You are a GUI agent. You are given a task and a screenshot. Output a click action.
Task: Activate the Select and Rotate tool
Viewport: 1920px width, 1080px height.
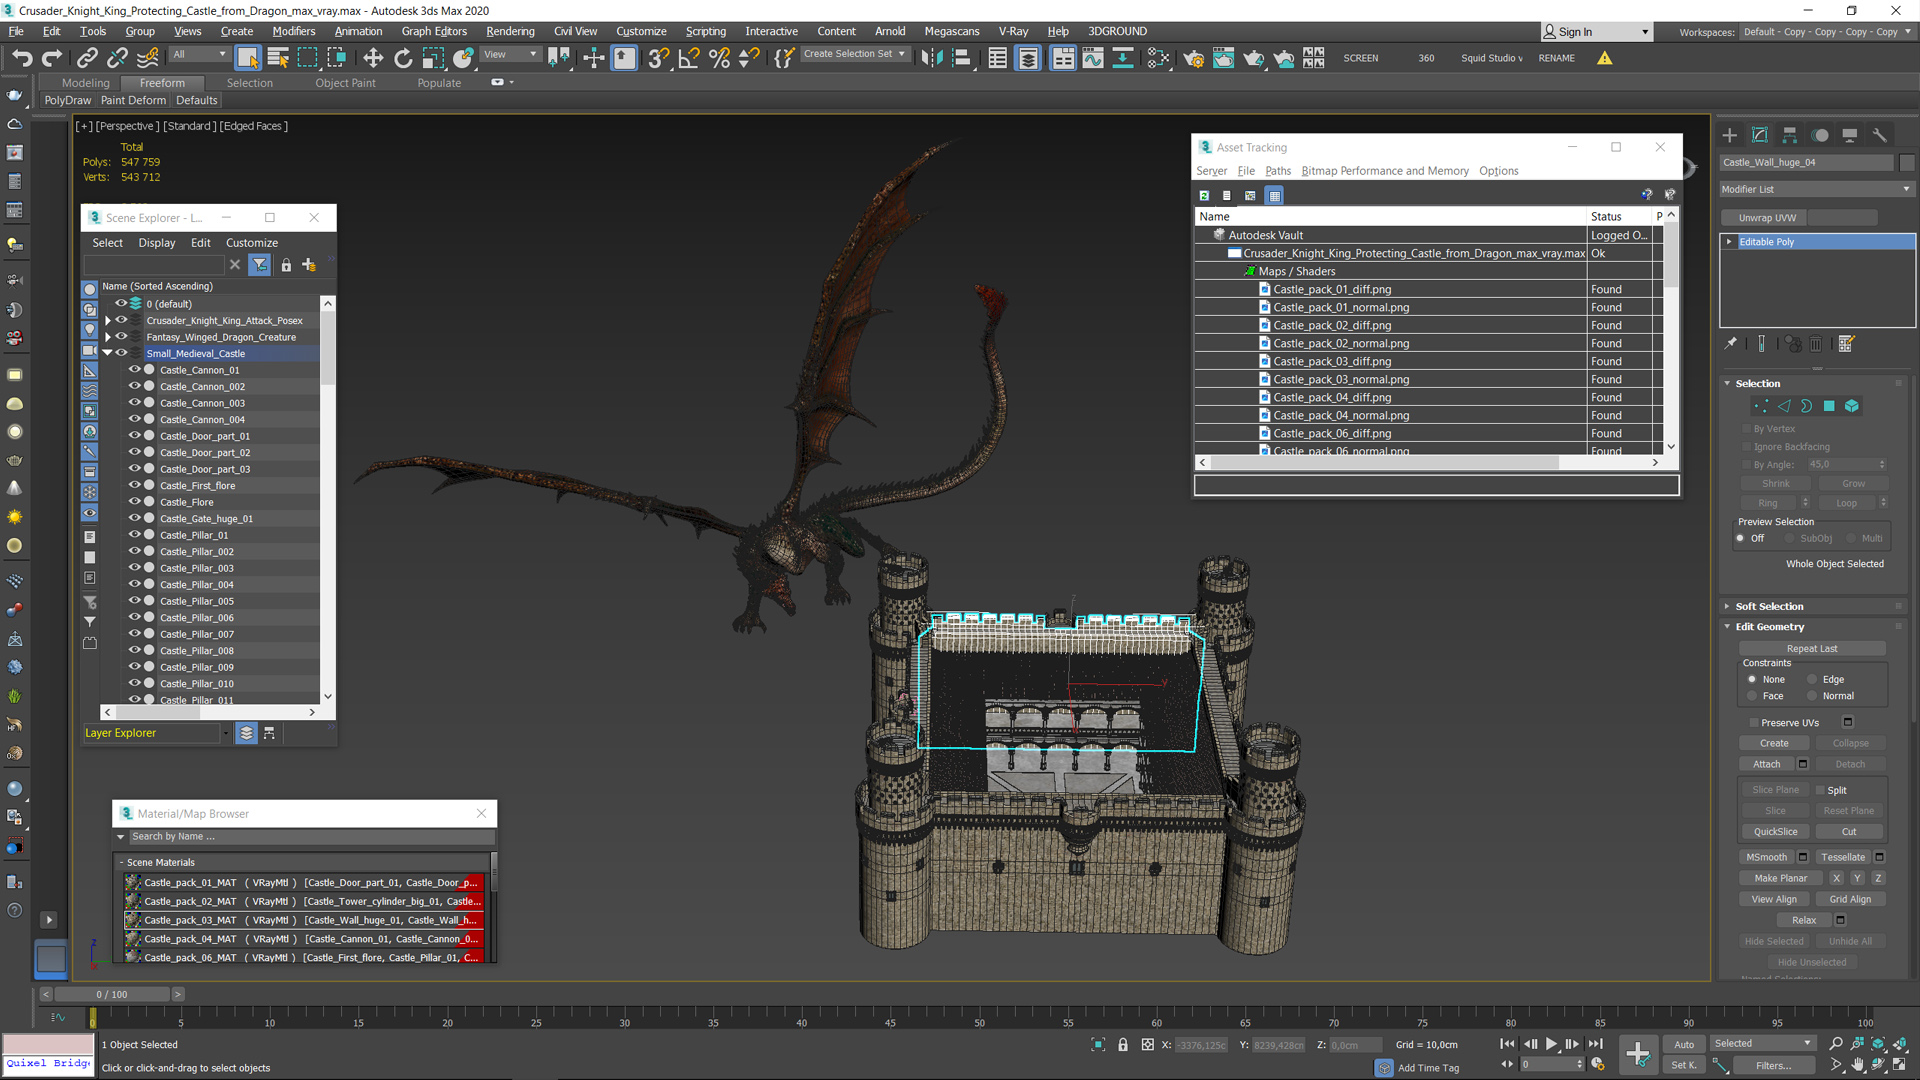[x=403, y=58]
